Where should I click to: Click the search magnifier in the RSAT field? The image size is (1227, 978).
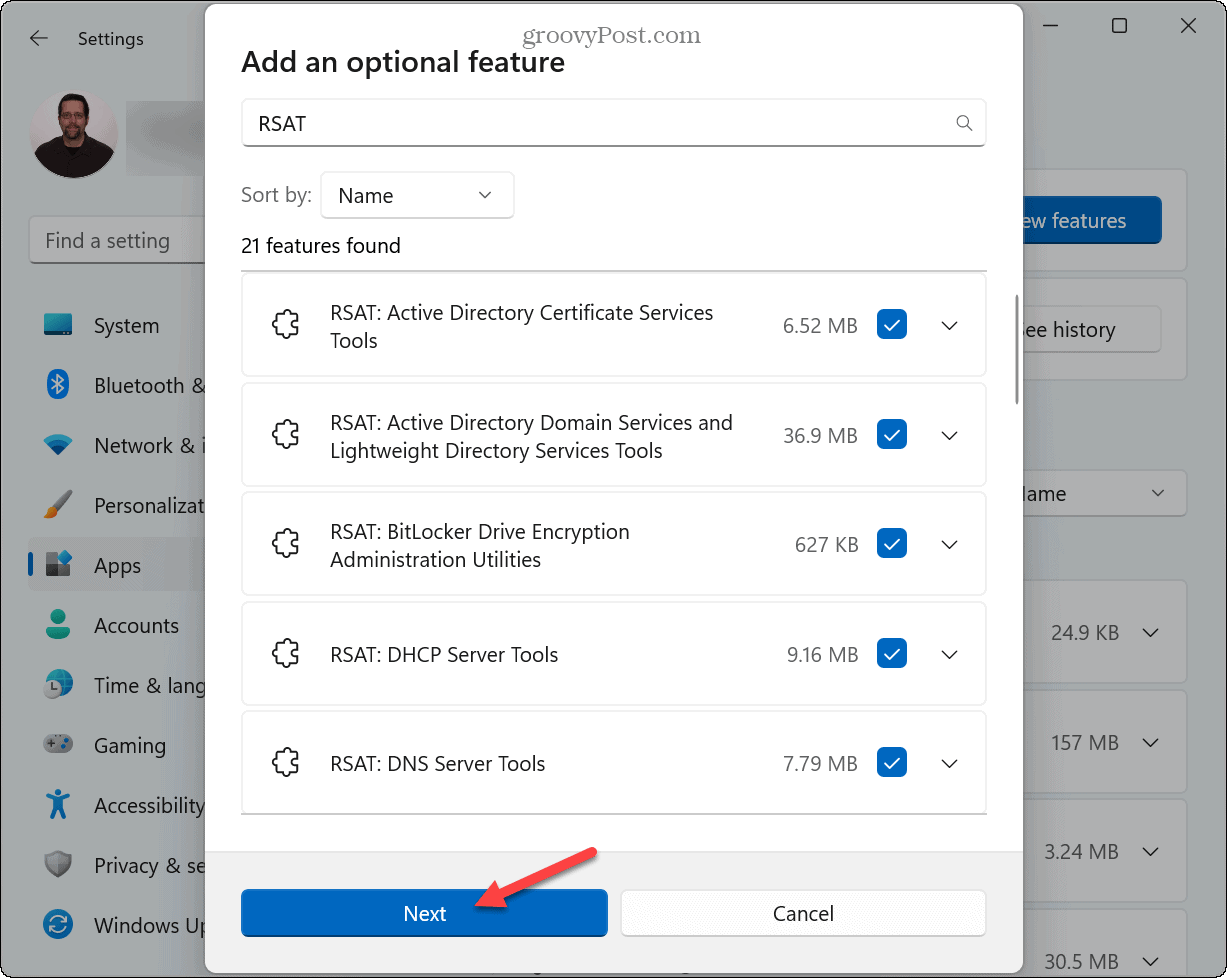(x=963, y=122)
